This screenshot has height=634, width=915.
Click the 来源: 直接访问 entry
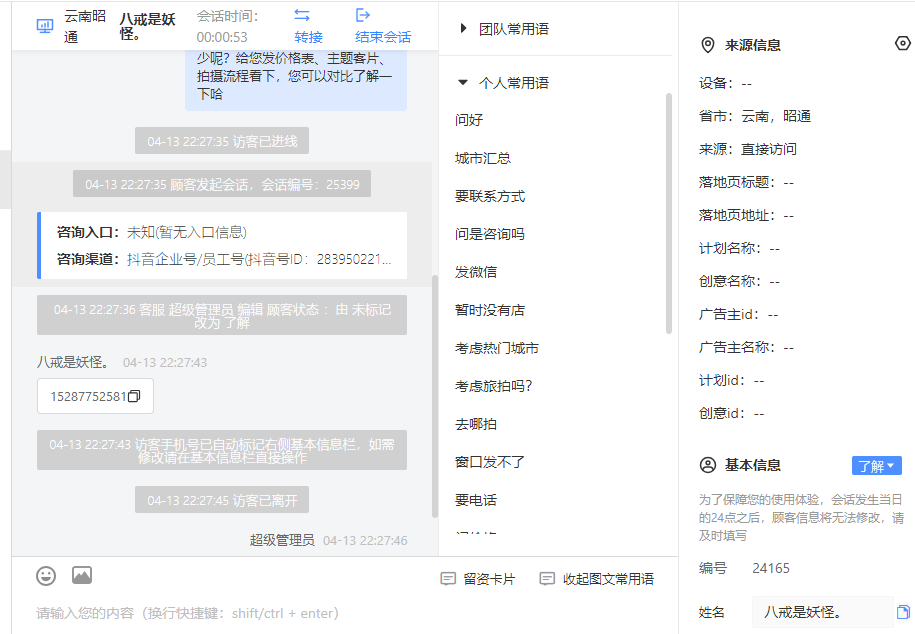pyautogui.click(x=748, y=149)
